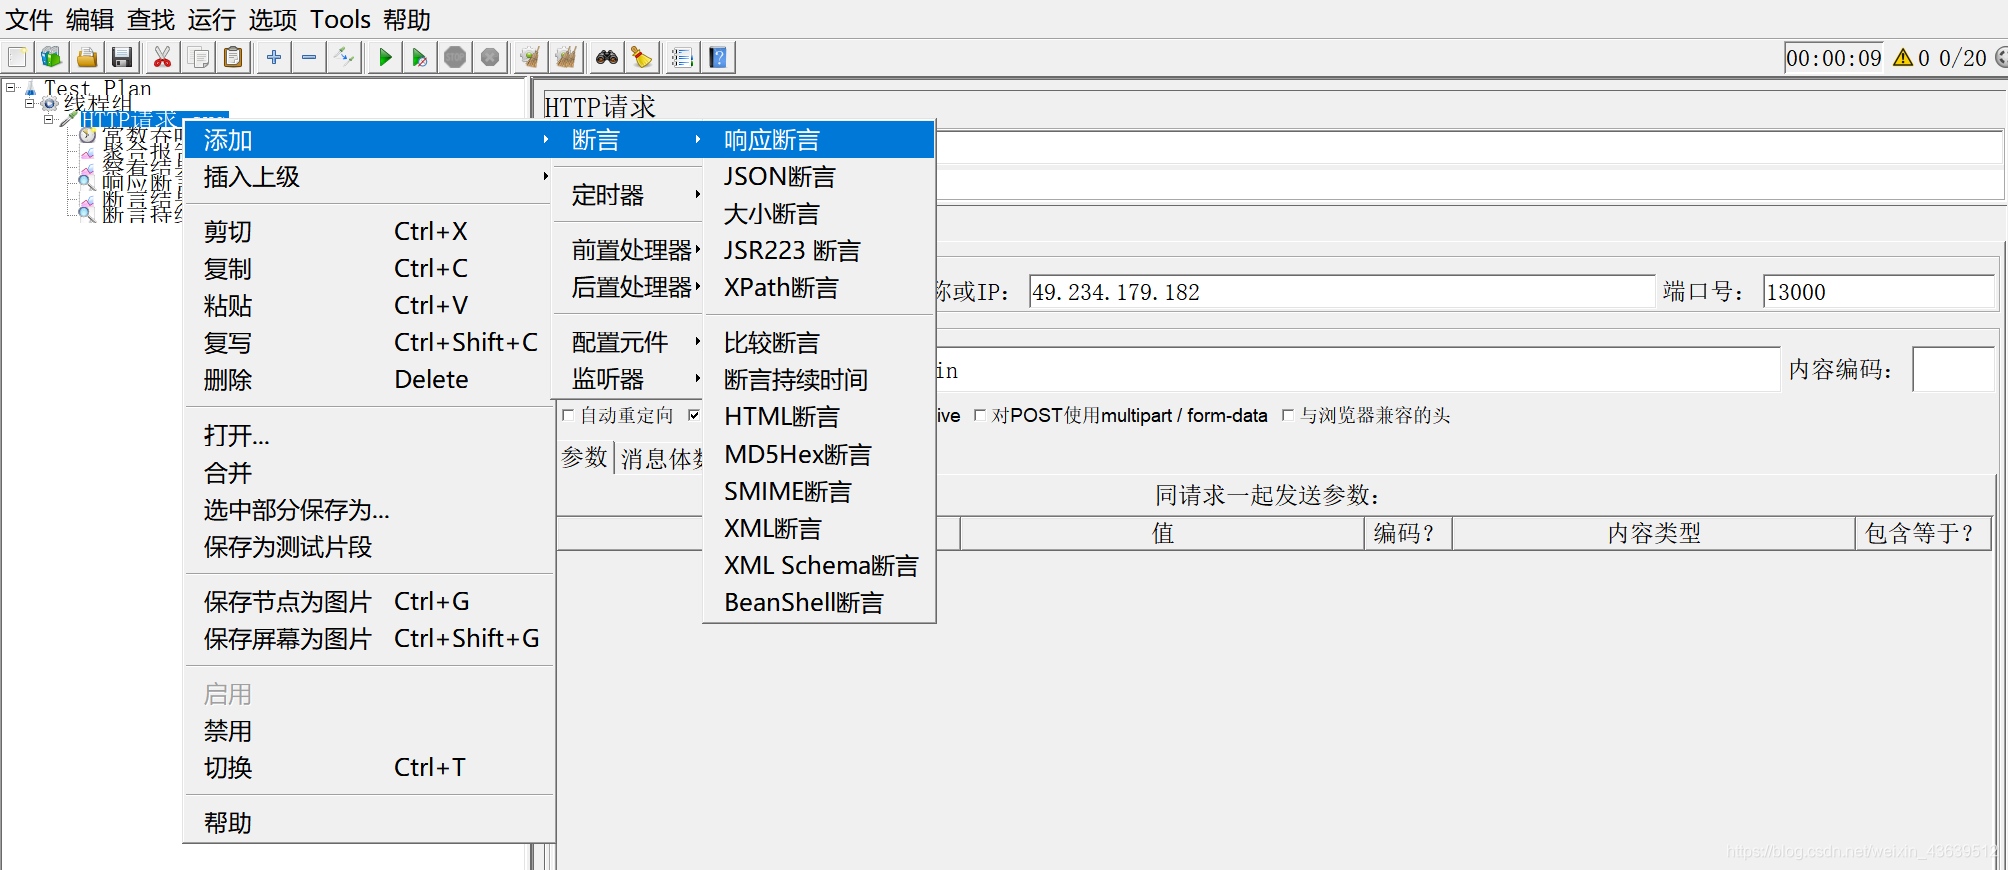Choose BeanShell断言 from the list
Screen dimensions: 2008x870
(819, 603)
